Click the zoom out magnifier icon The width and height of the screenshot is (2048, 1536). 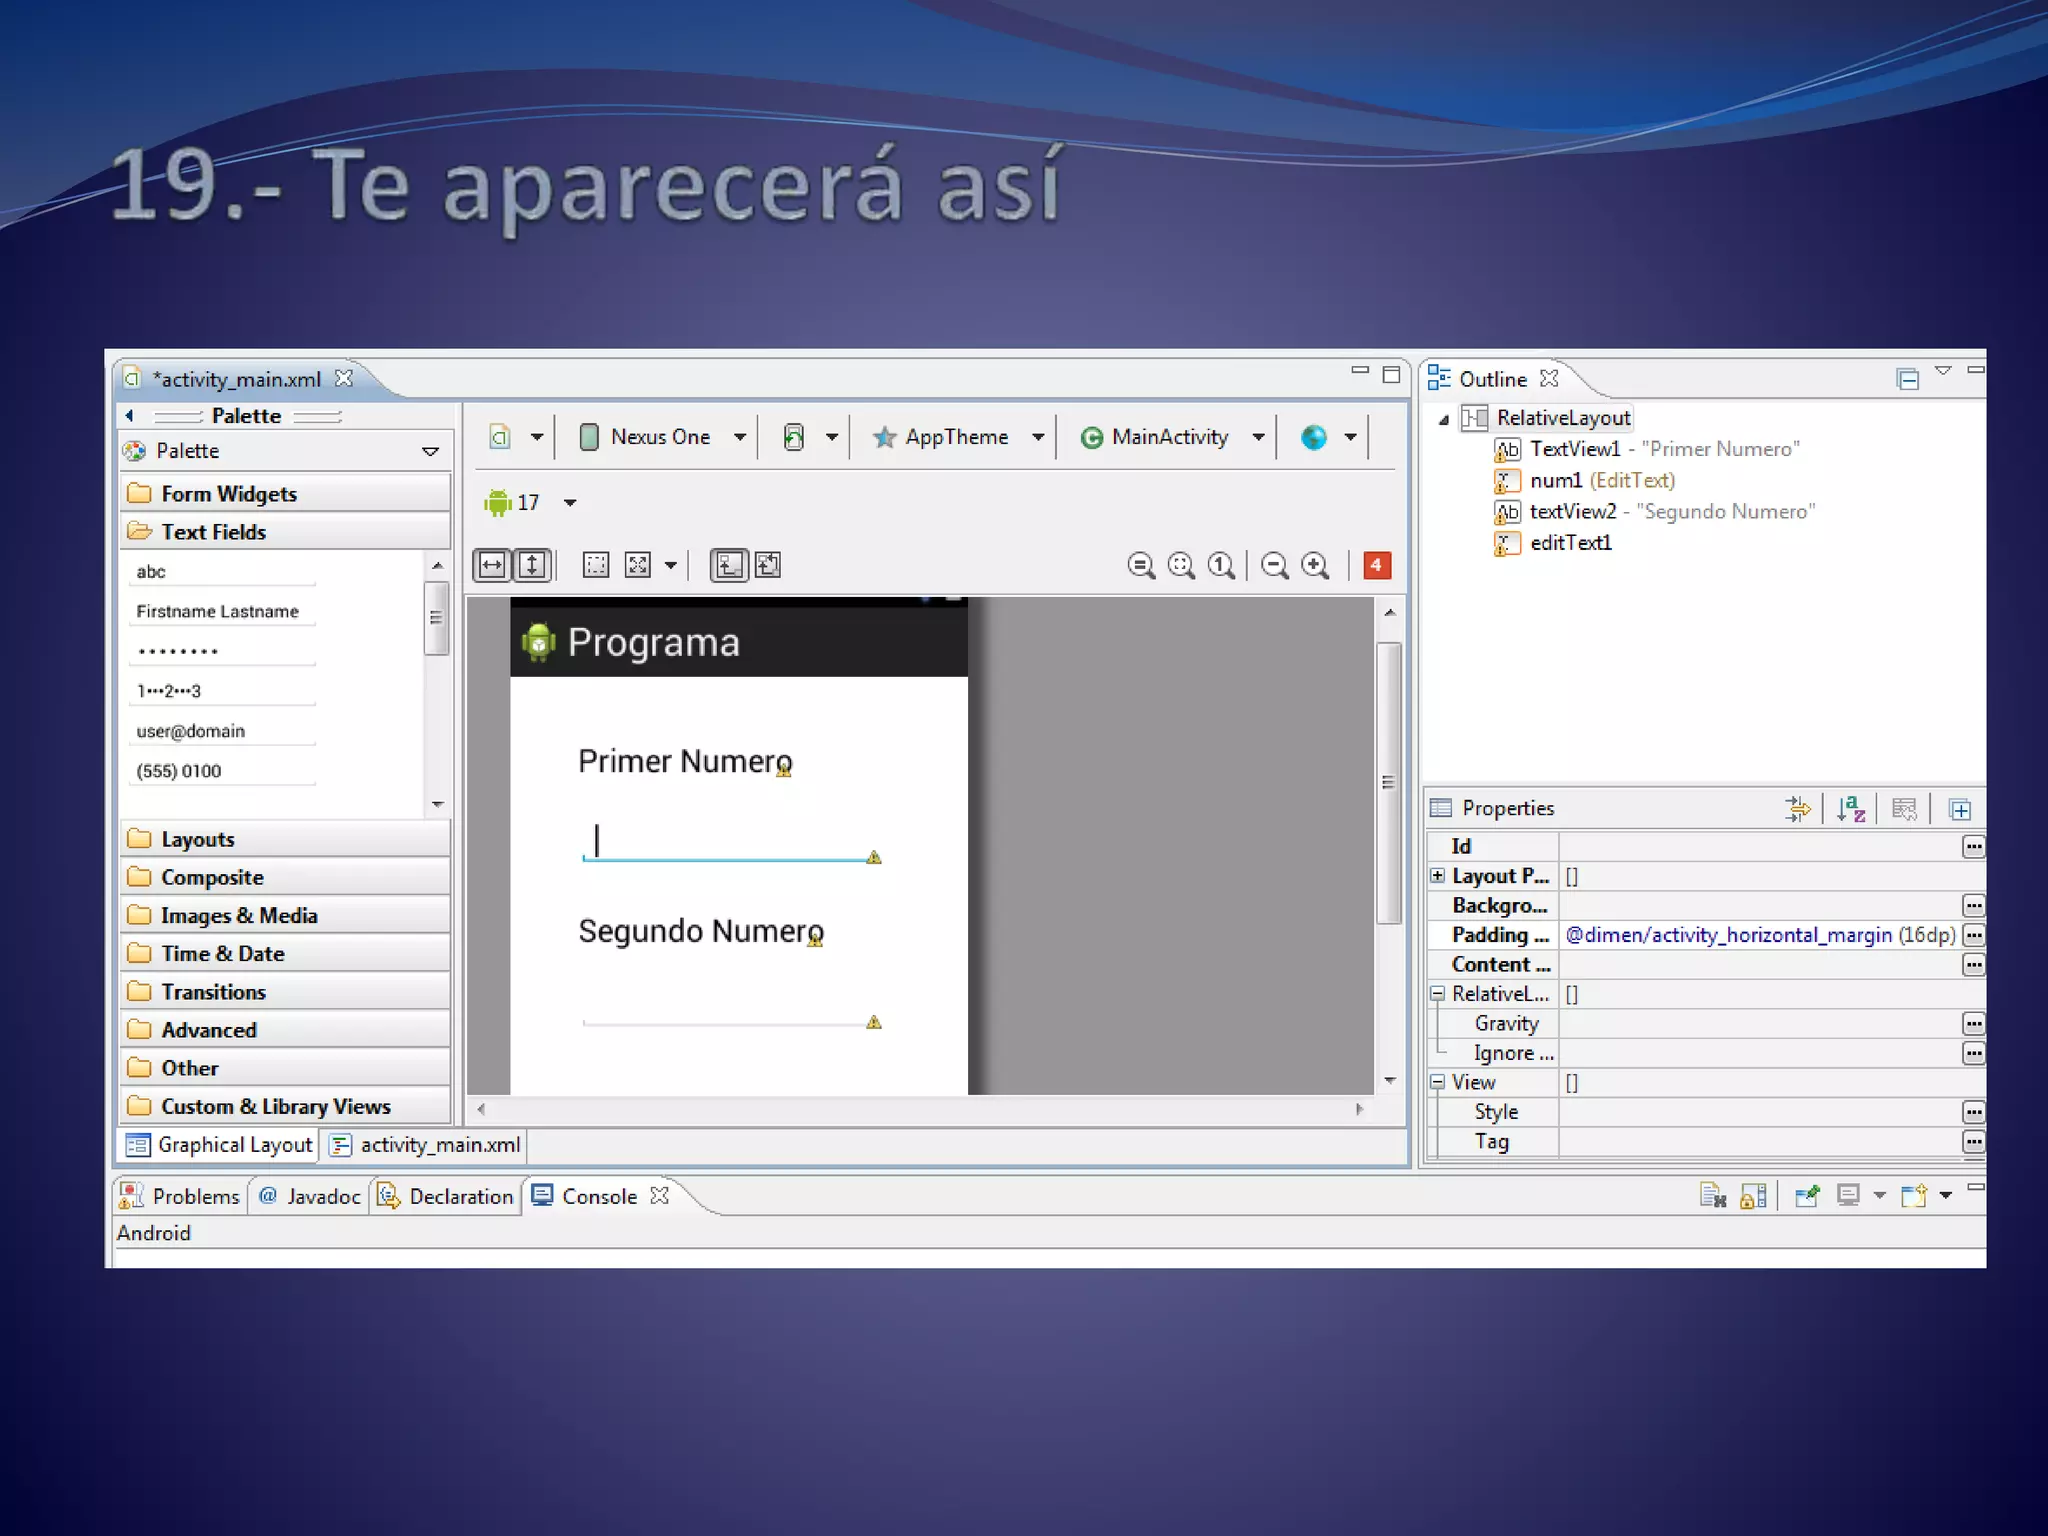click(x=1275, y=566)
